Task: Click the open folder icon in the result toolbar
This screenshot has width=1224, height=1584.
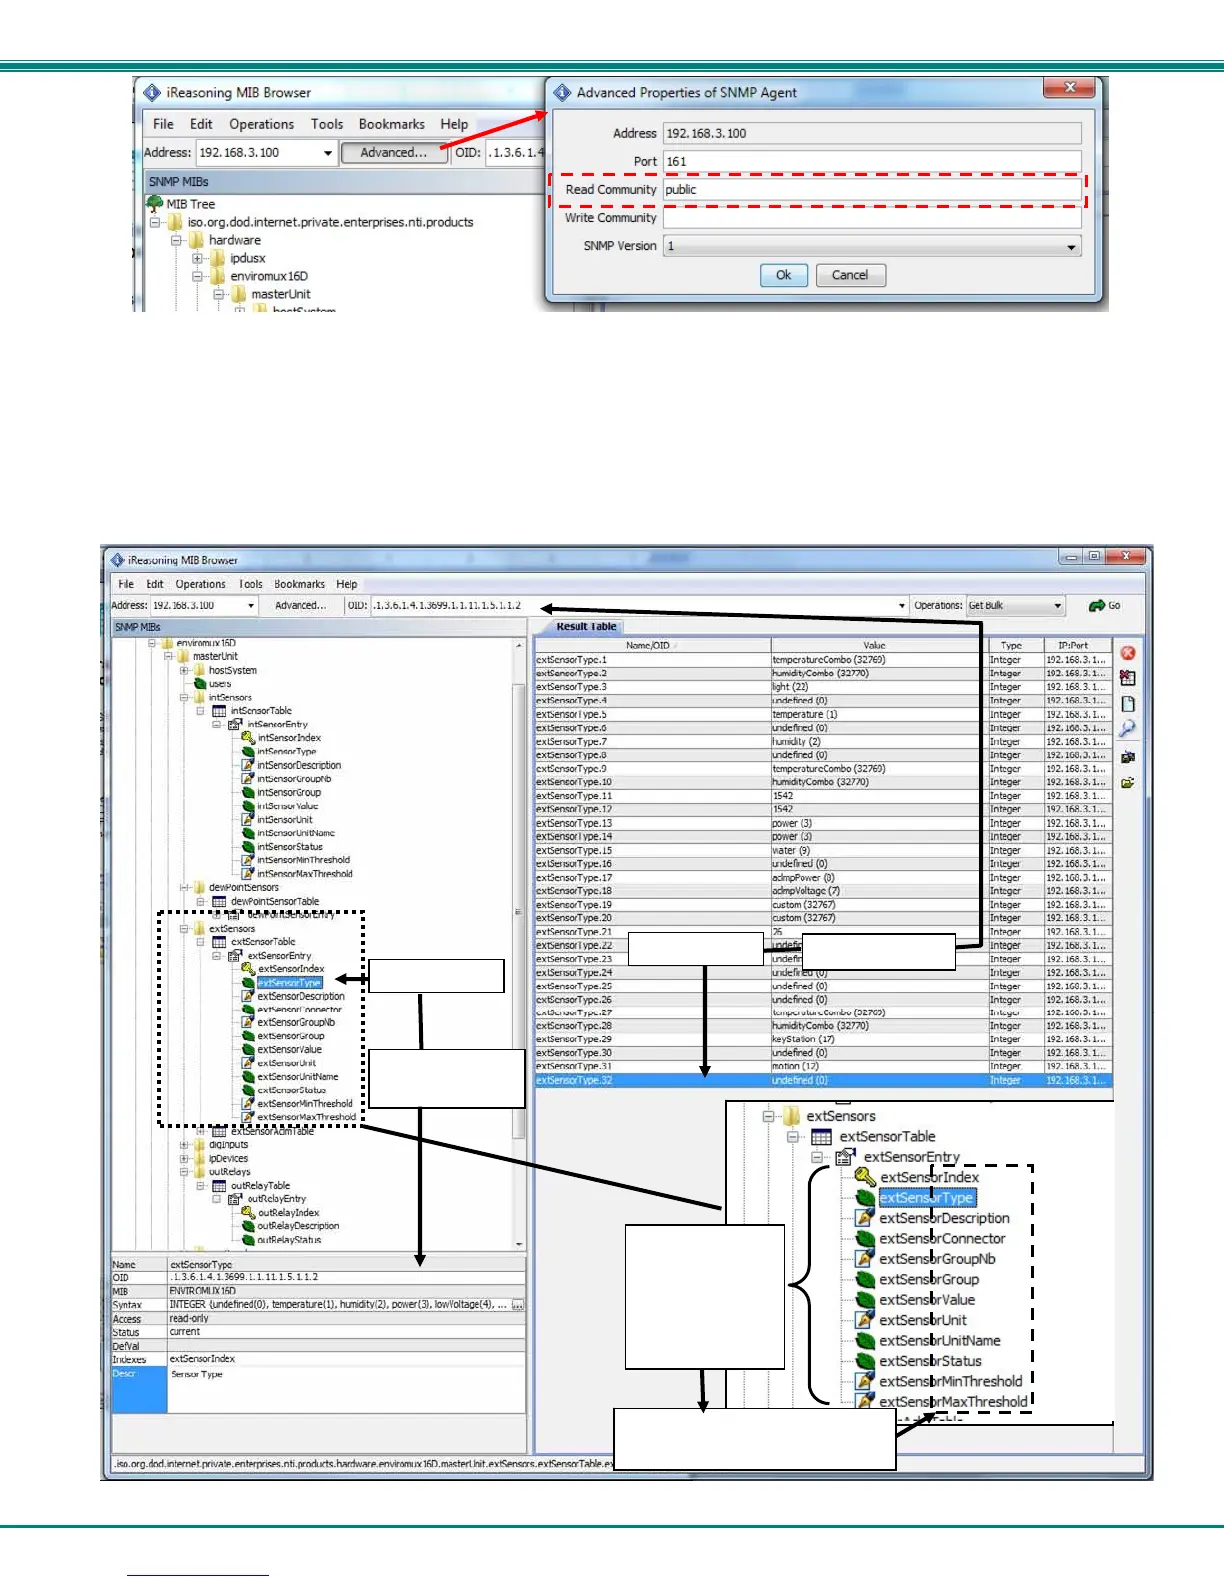Action: [x=1128, y=783]
